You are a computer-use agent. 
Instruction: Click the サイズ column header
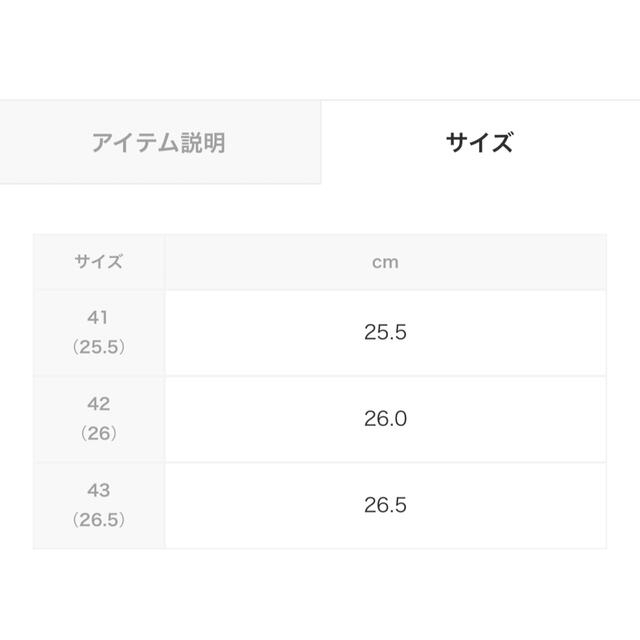(99, 262)
